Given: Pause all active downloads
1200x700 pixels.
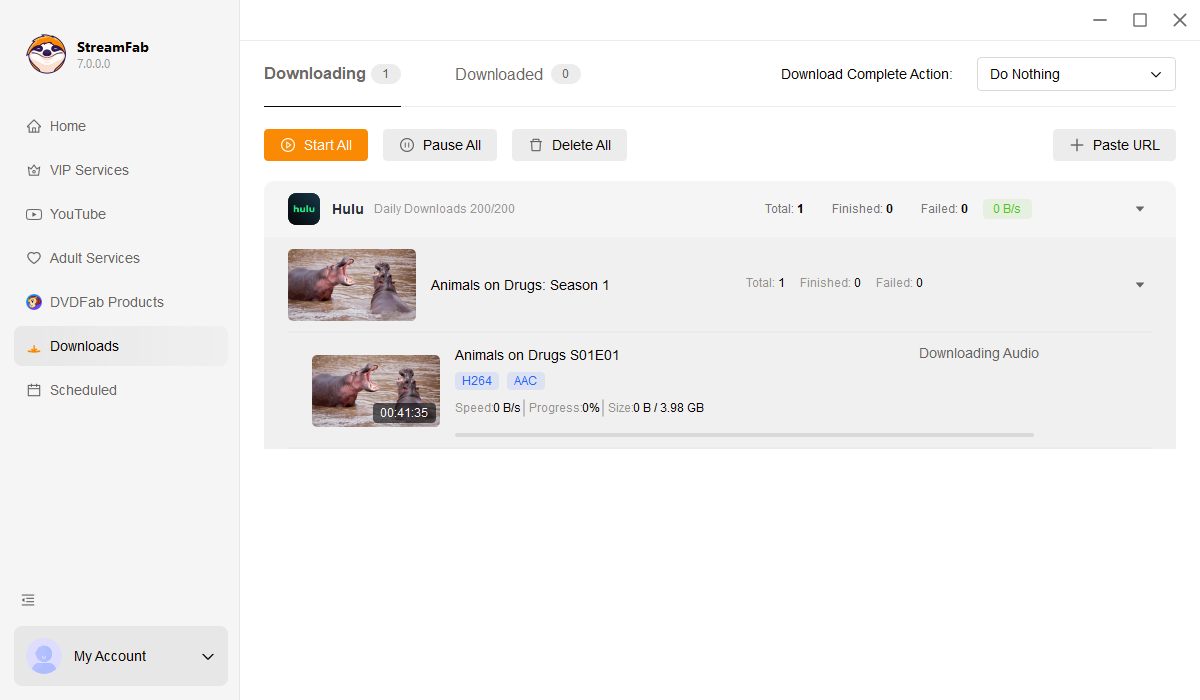Looking at the screenshot, I should (x=441, y=145).
